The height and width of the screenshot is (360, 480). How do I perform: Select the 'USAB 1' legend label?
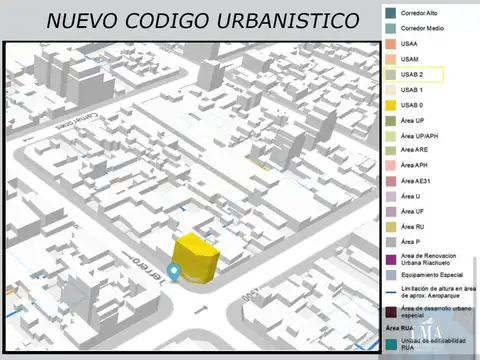point(412,90)
